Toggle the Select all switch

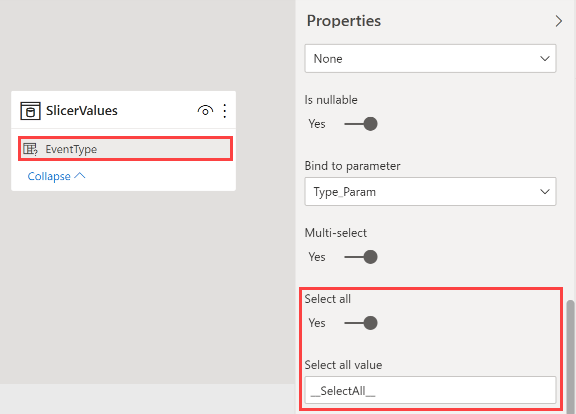[361, 323]
